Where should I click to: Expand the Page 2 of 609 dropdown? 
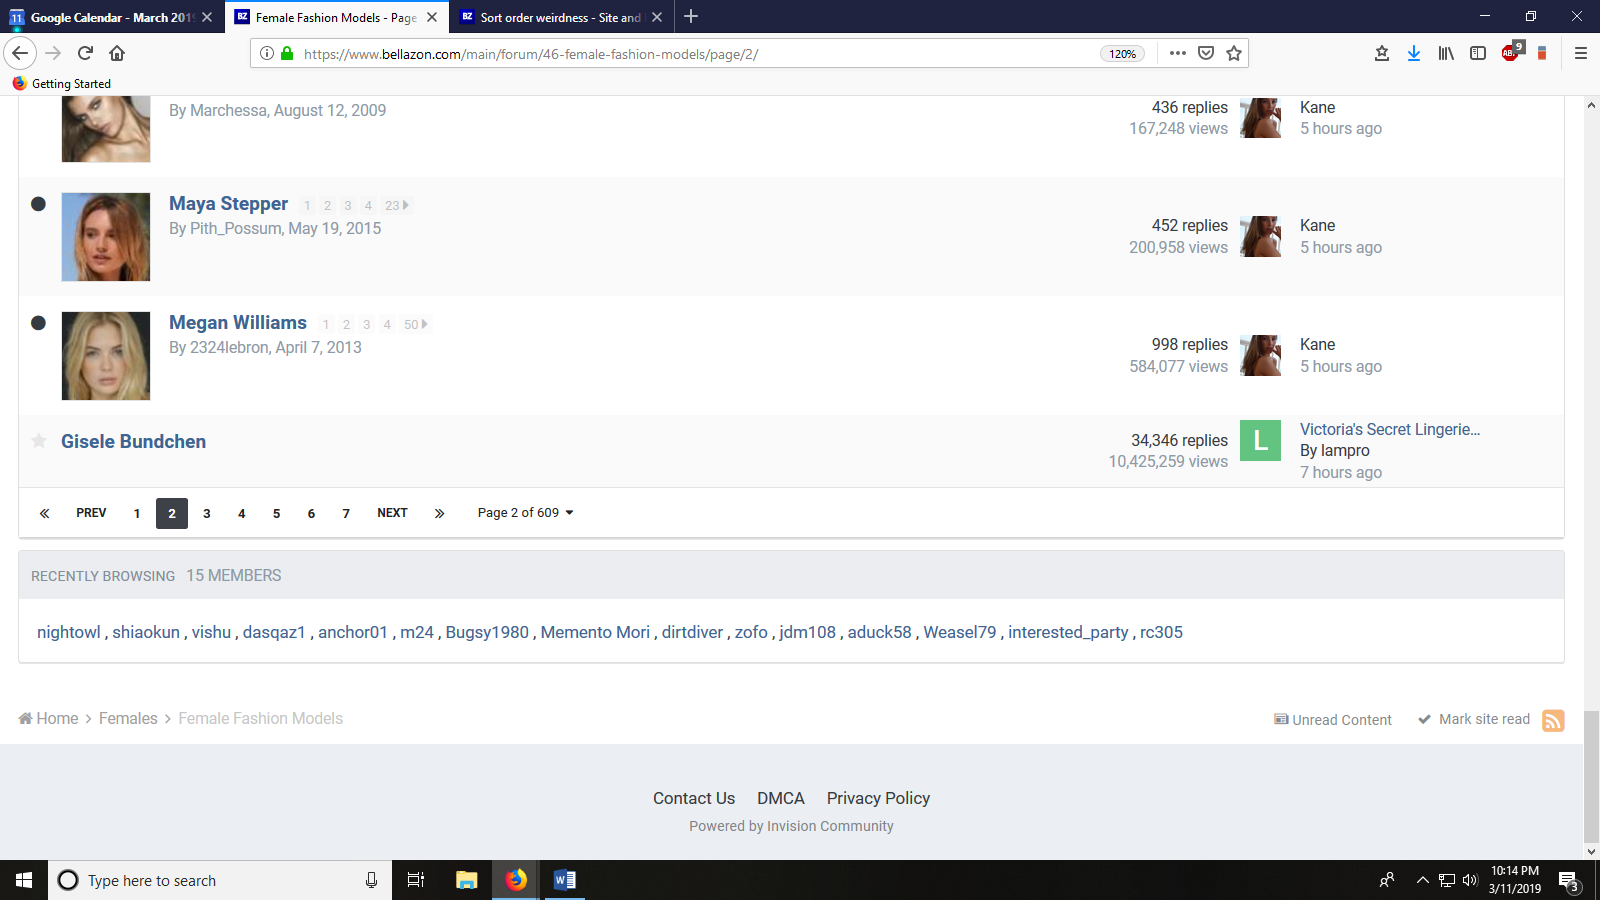[x=525, y=513]
